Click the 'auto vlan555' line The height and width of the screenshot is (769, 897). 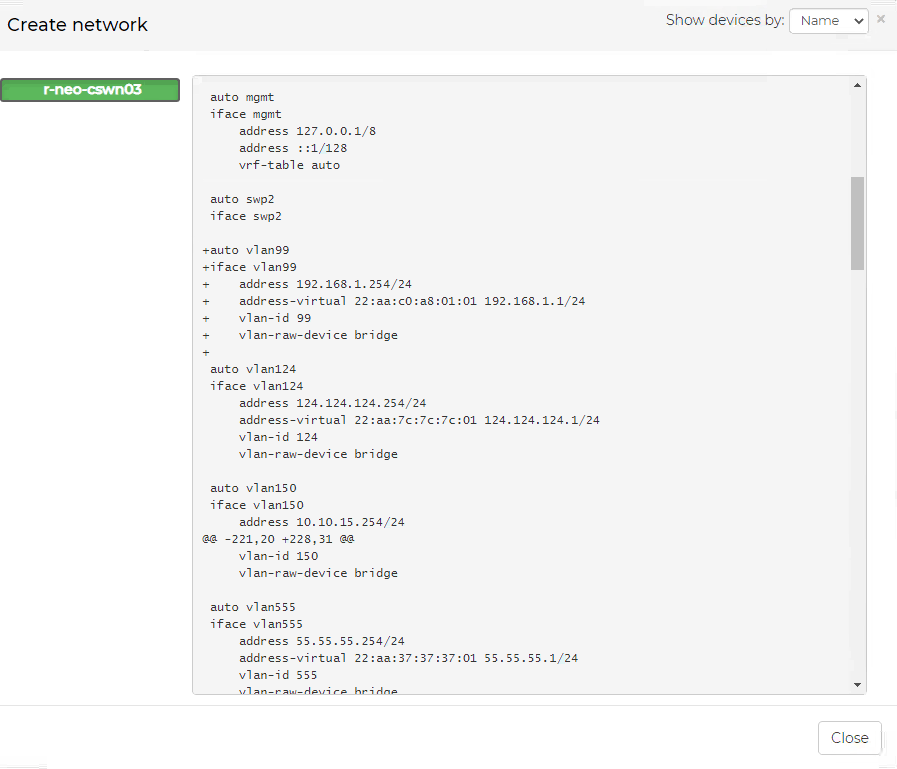click(252, 607)
